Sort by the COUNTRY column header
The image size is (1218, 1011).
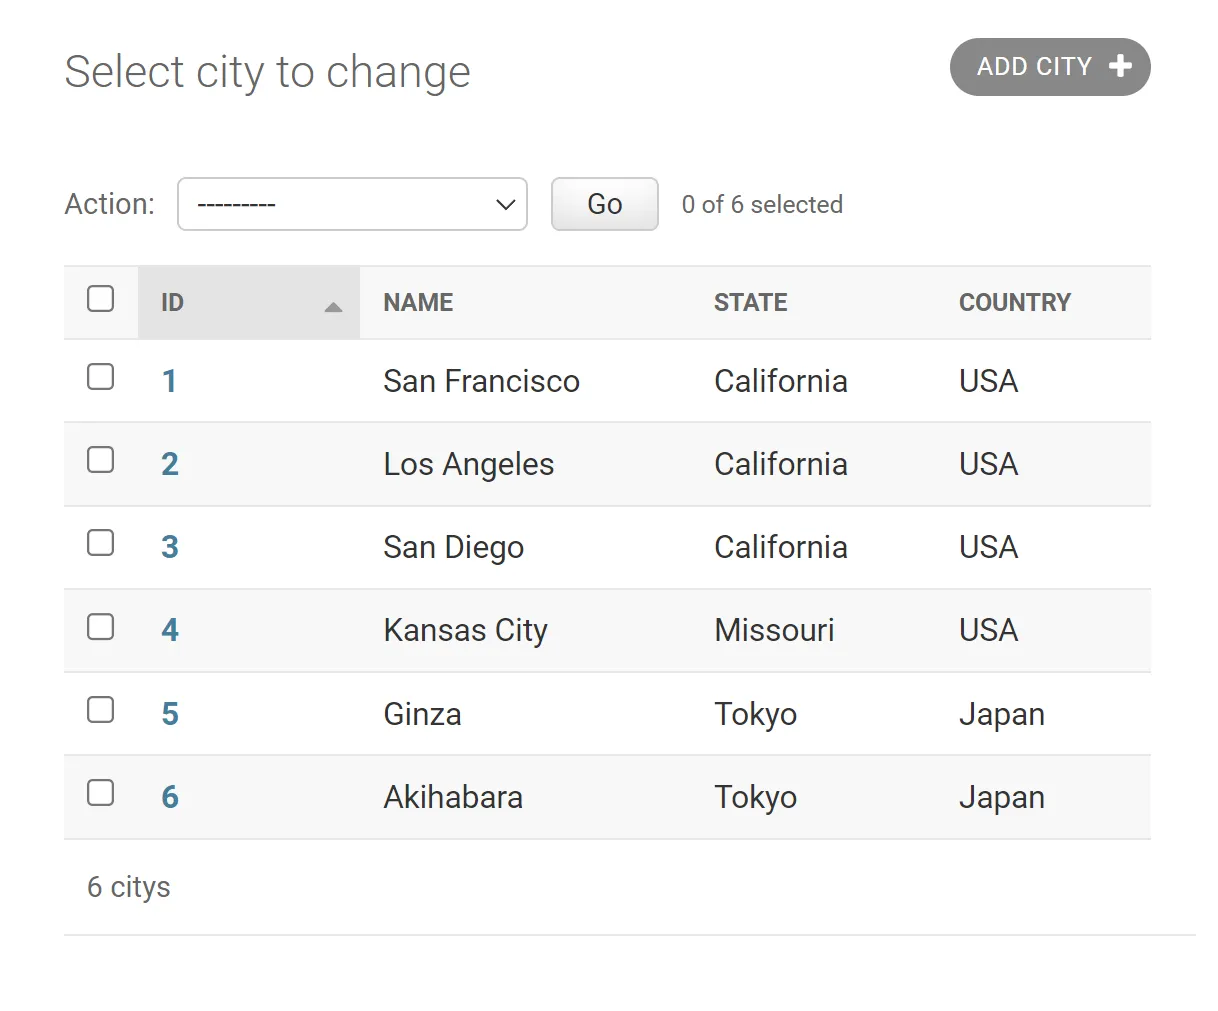click(x=1014, y=302)
